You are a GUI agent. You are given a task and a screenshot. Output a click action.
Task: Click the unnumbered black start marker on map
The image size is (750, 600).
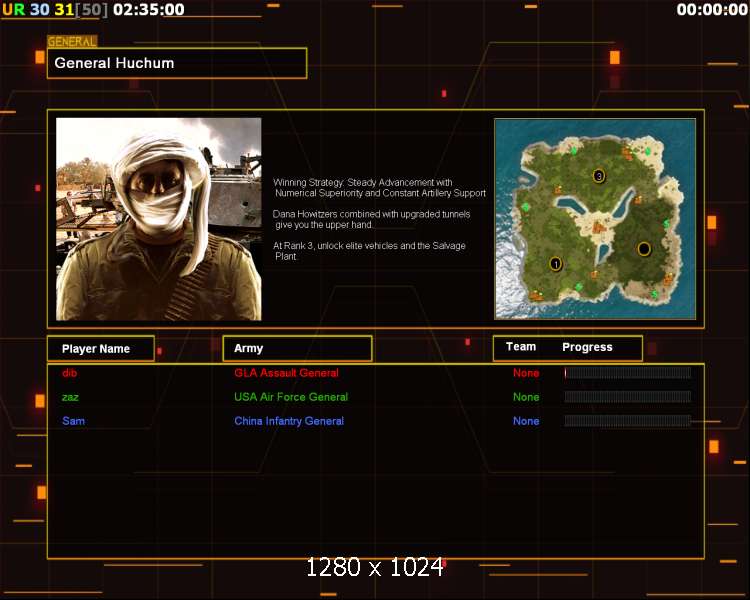point(644,248)
